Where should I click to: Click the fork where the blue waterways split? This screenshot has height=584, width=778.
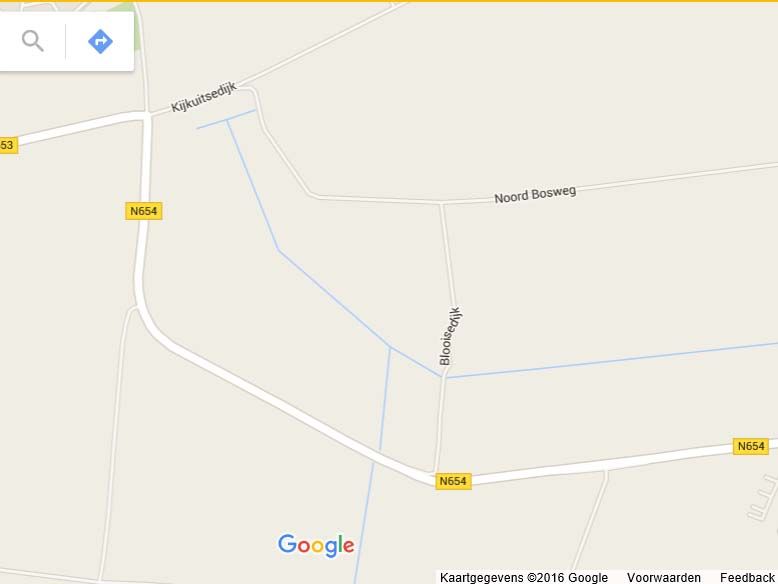(390, 348)
